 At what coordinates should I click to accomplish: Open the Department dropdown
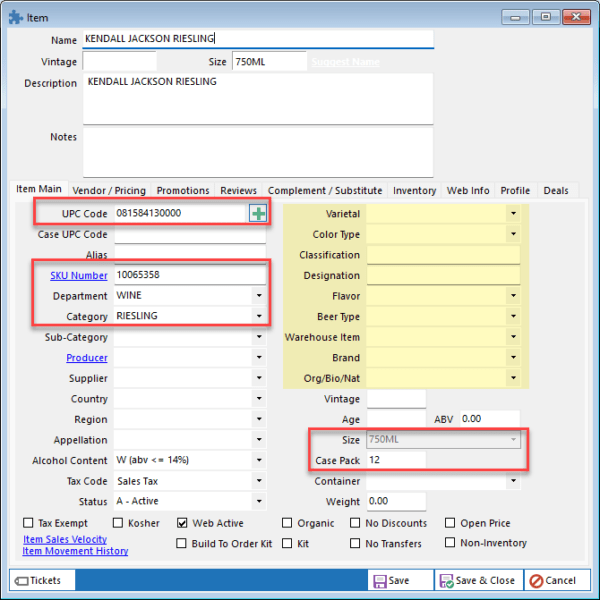pyautogui.click(x=260, y=296)
